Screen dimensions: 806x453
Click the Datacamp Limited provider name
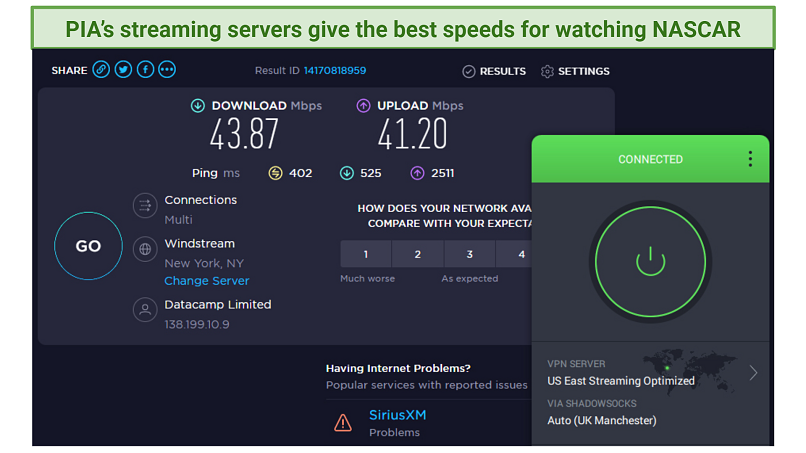coord(218,304)
